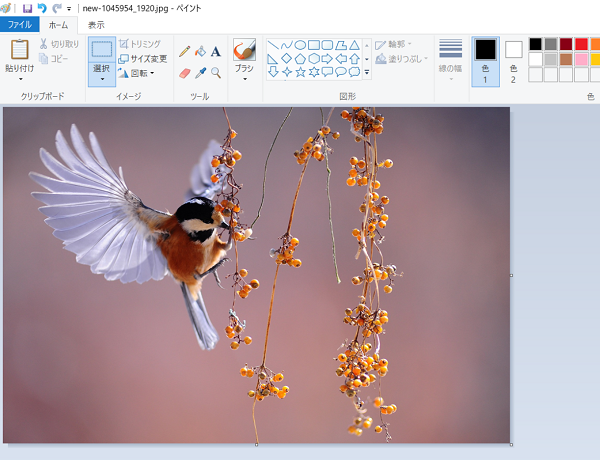
Task: Choose the left arrow shape
Action: pos(341,59)
